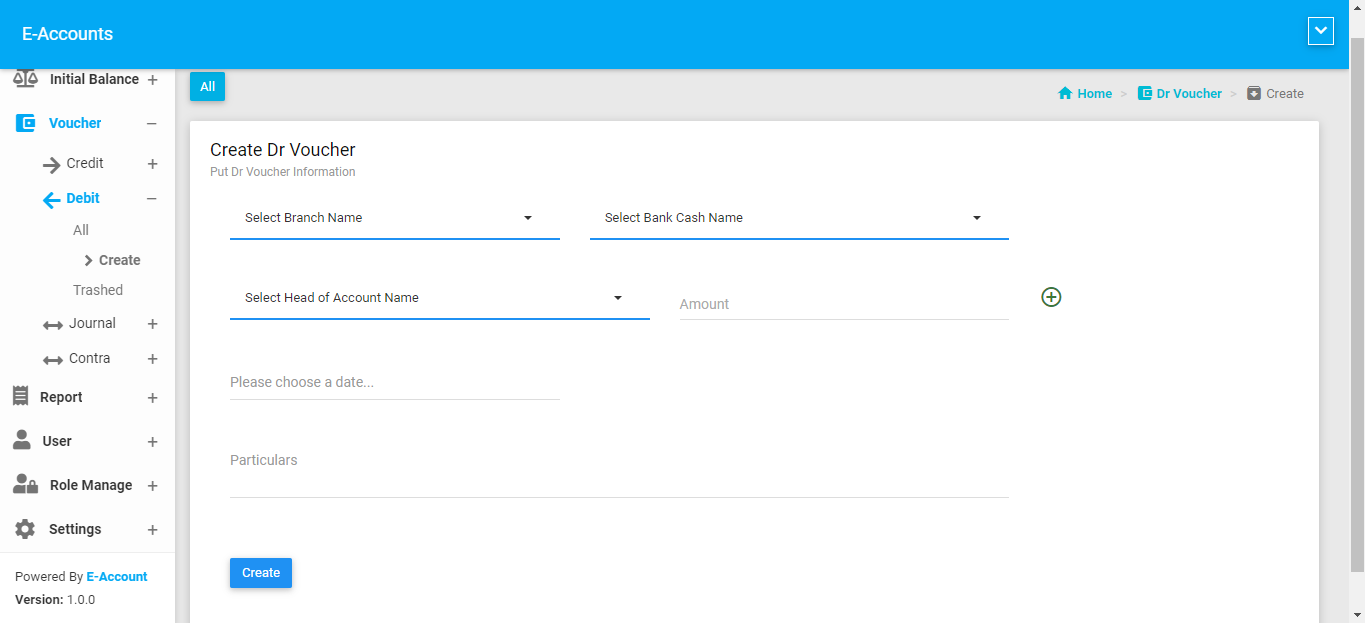The image size is (1365, 623).
Task: Open the Select Head of Account dropdown
Action: (x=439, y=298)
